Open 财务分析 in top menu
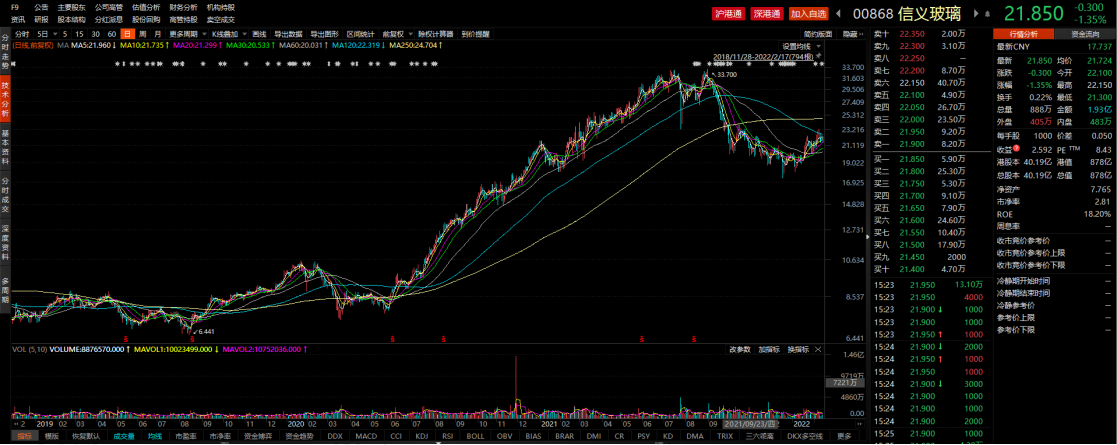1117x445 pixels. click(183, 7)
